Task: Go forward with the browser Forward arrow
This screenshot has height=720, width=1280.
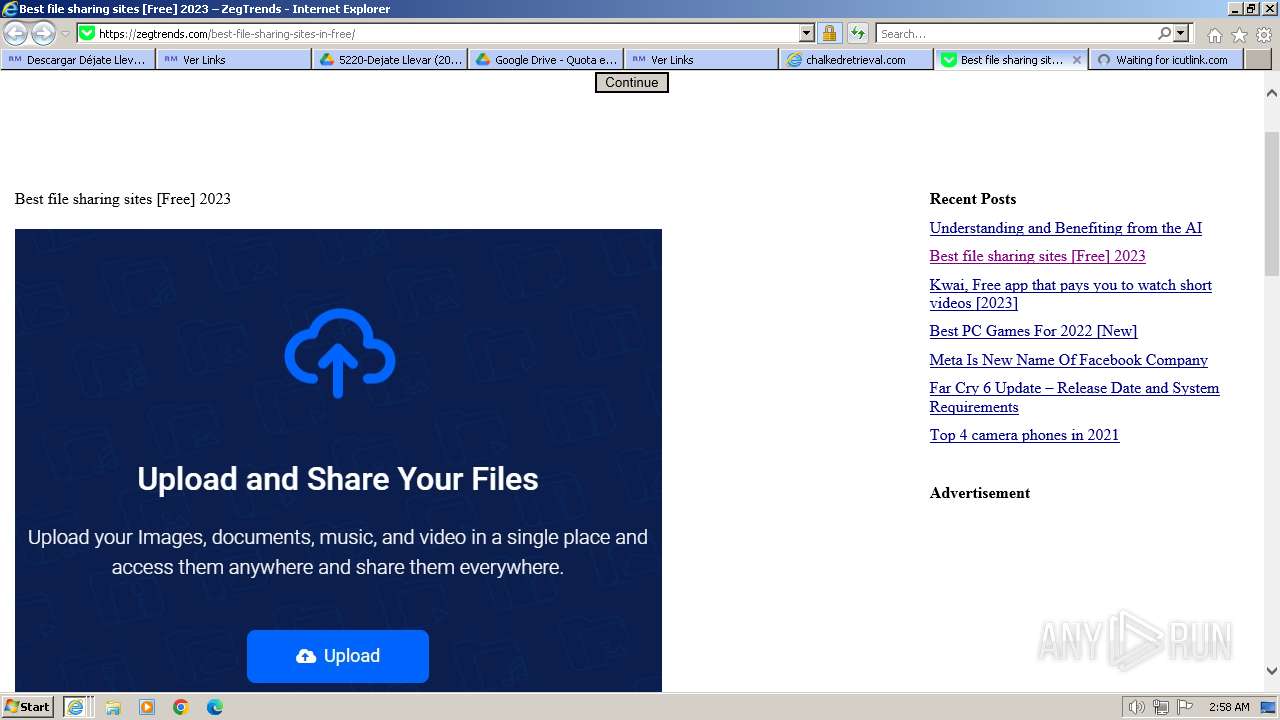Action: 43,33
